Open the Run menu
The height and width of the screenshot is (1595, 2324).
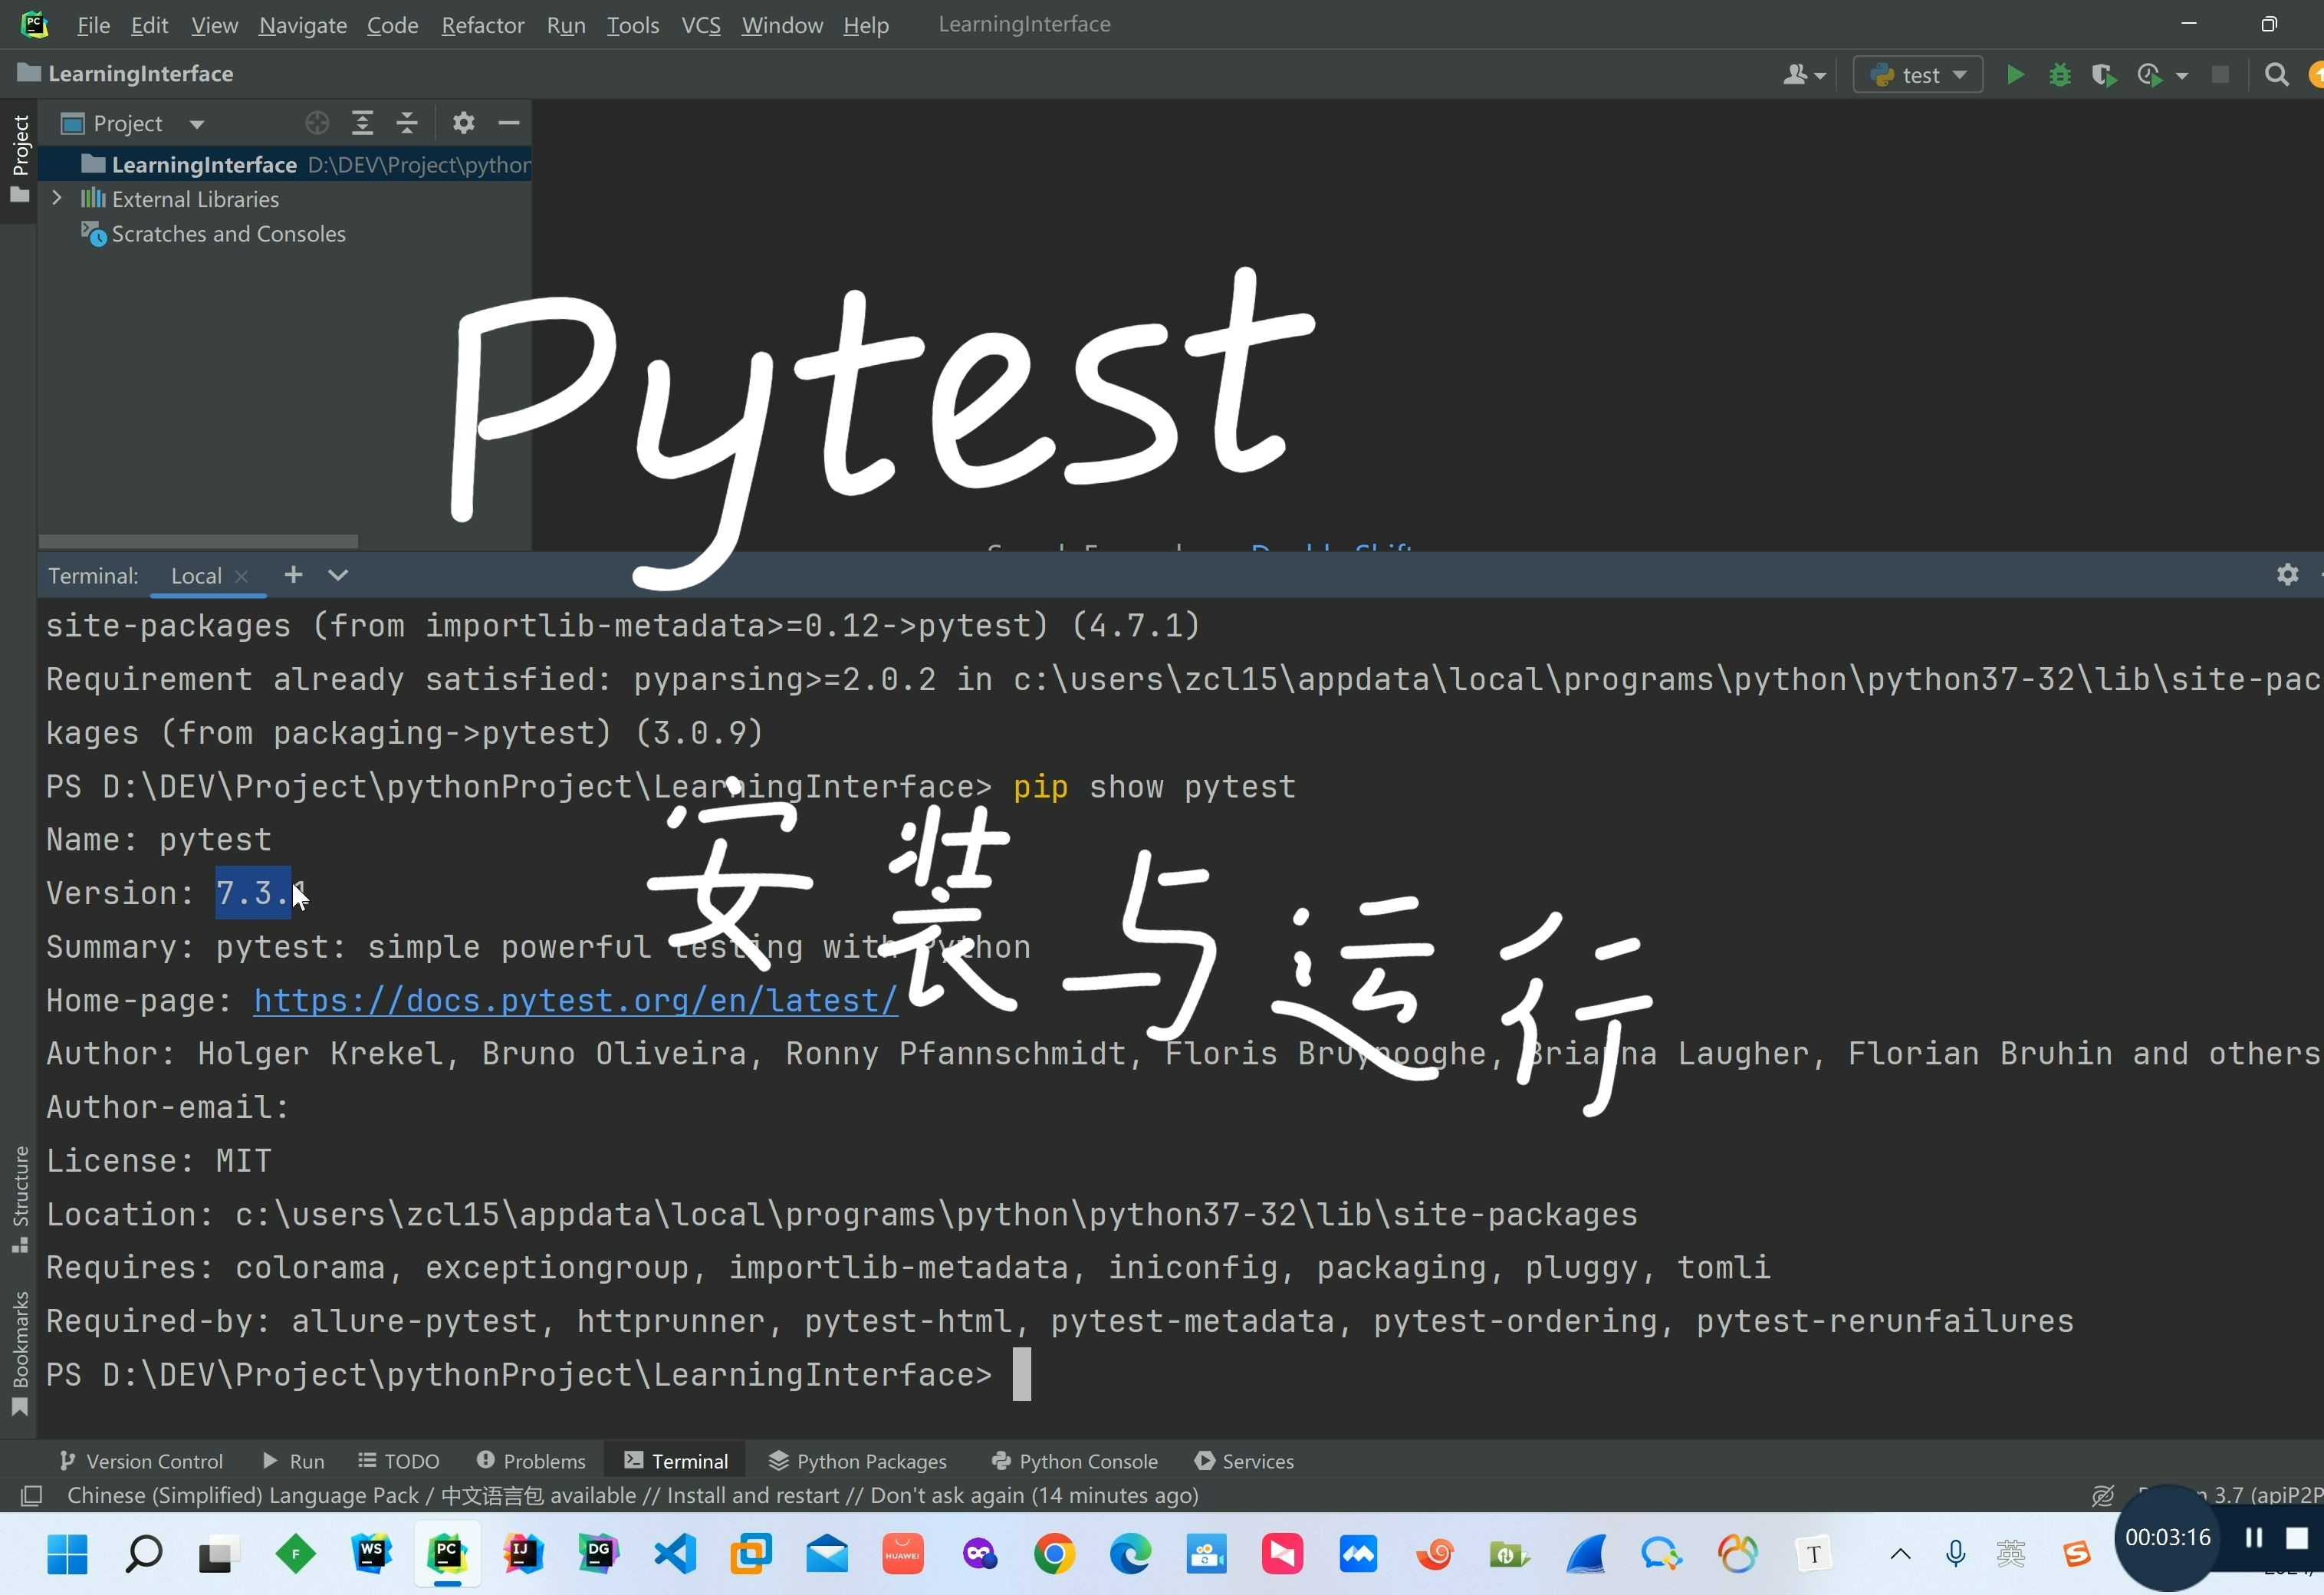[x=566, y=25]
